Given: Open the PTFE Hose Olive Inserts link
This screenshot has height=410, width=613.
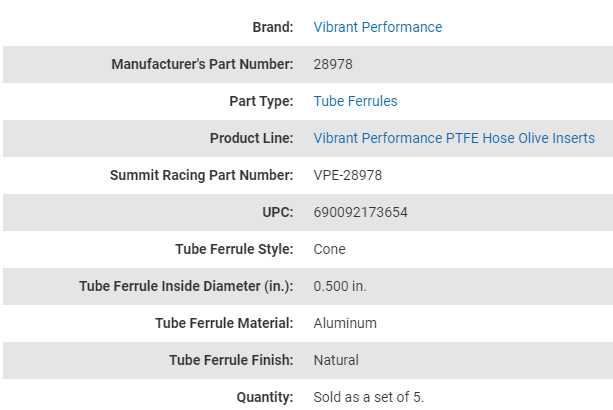Looking at the screenshot, I should point(454,138).
